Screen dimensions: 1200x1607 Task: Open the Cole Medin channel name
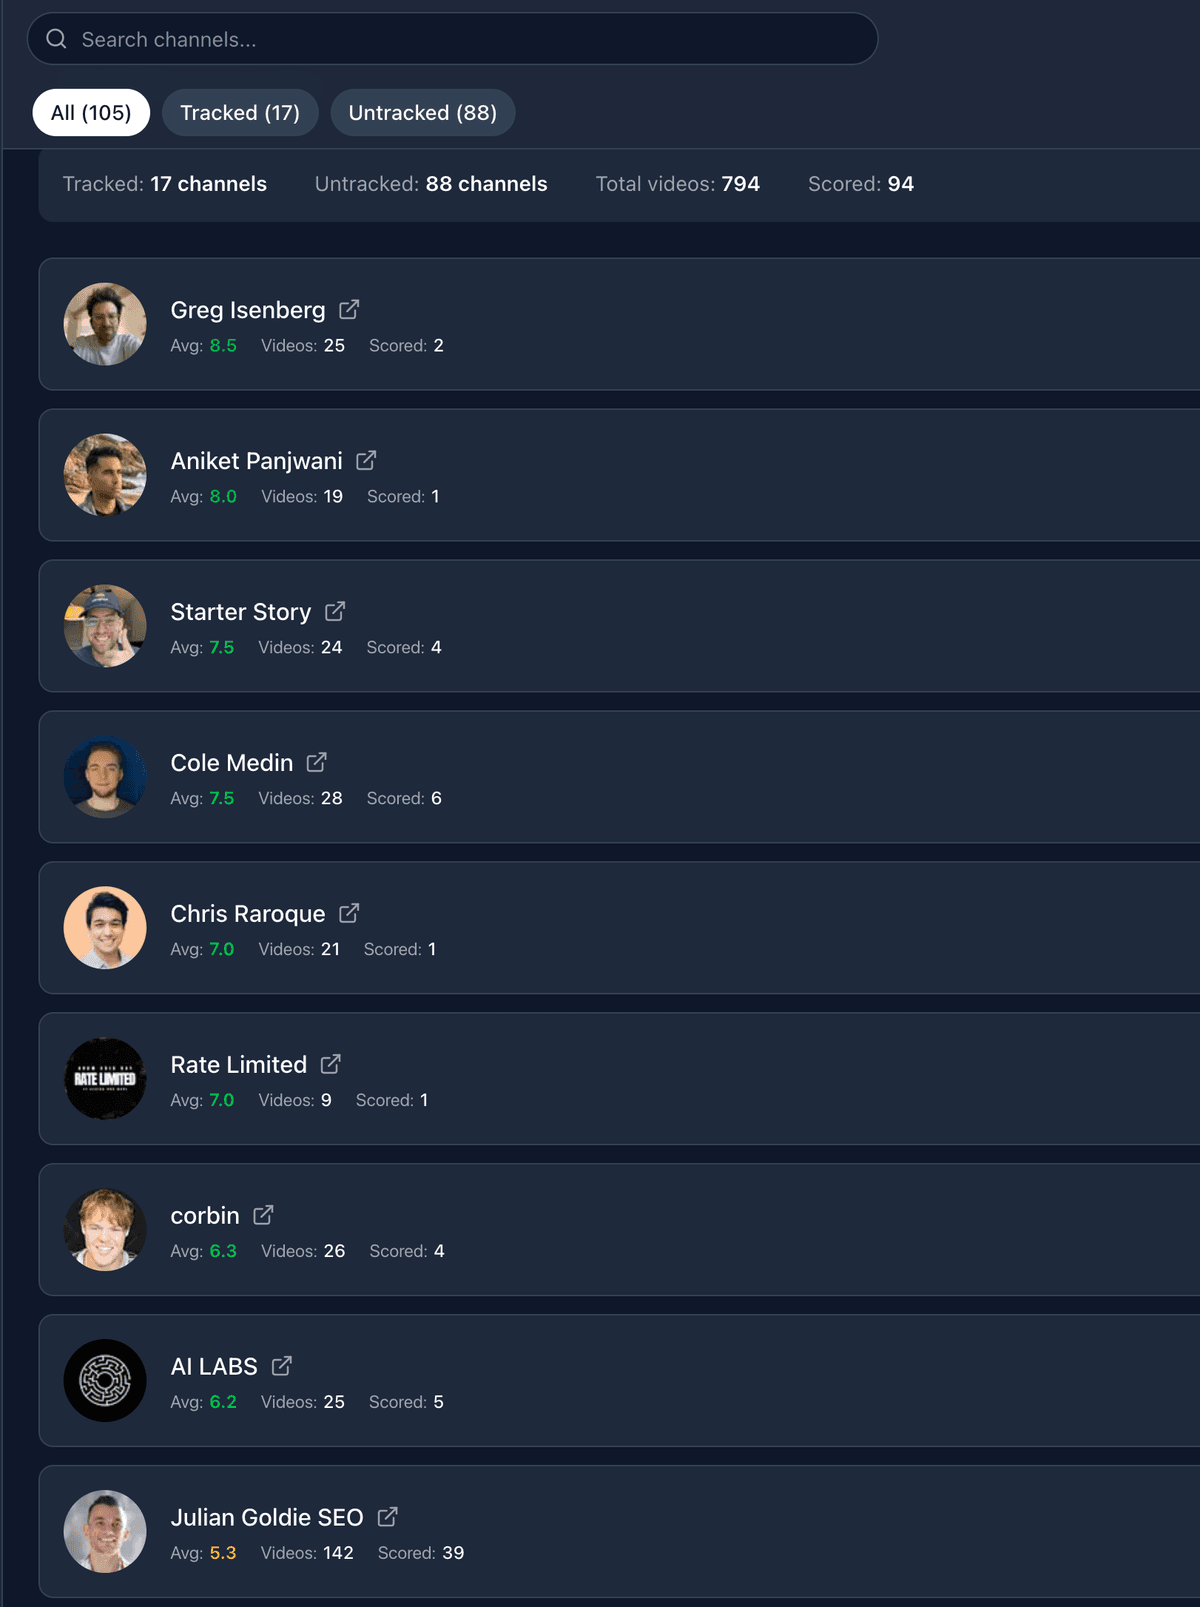(x=232, y=763)
